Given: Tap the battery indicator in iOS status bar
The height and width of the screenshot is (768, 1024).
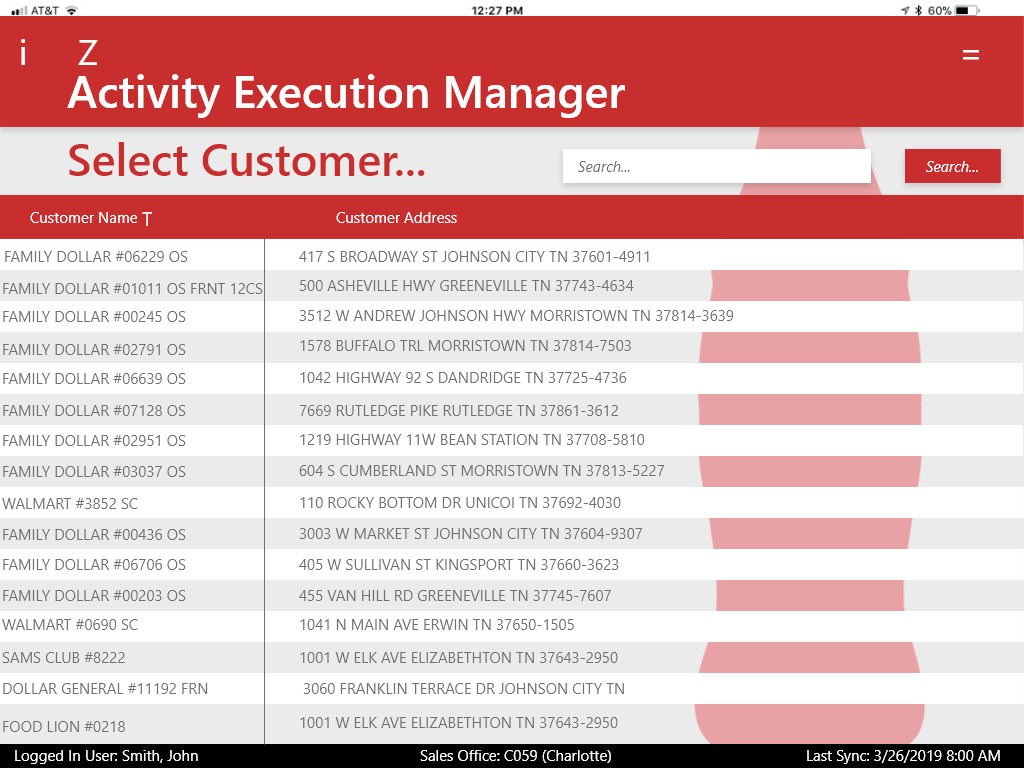Looking at the screenshot, I should pos(966,10).
